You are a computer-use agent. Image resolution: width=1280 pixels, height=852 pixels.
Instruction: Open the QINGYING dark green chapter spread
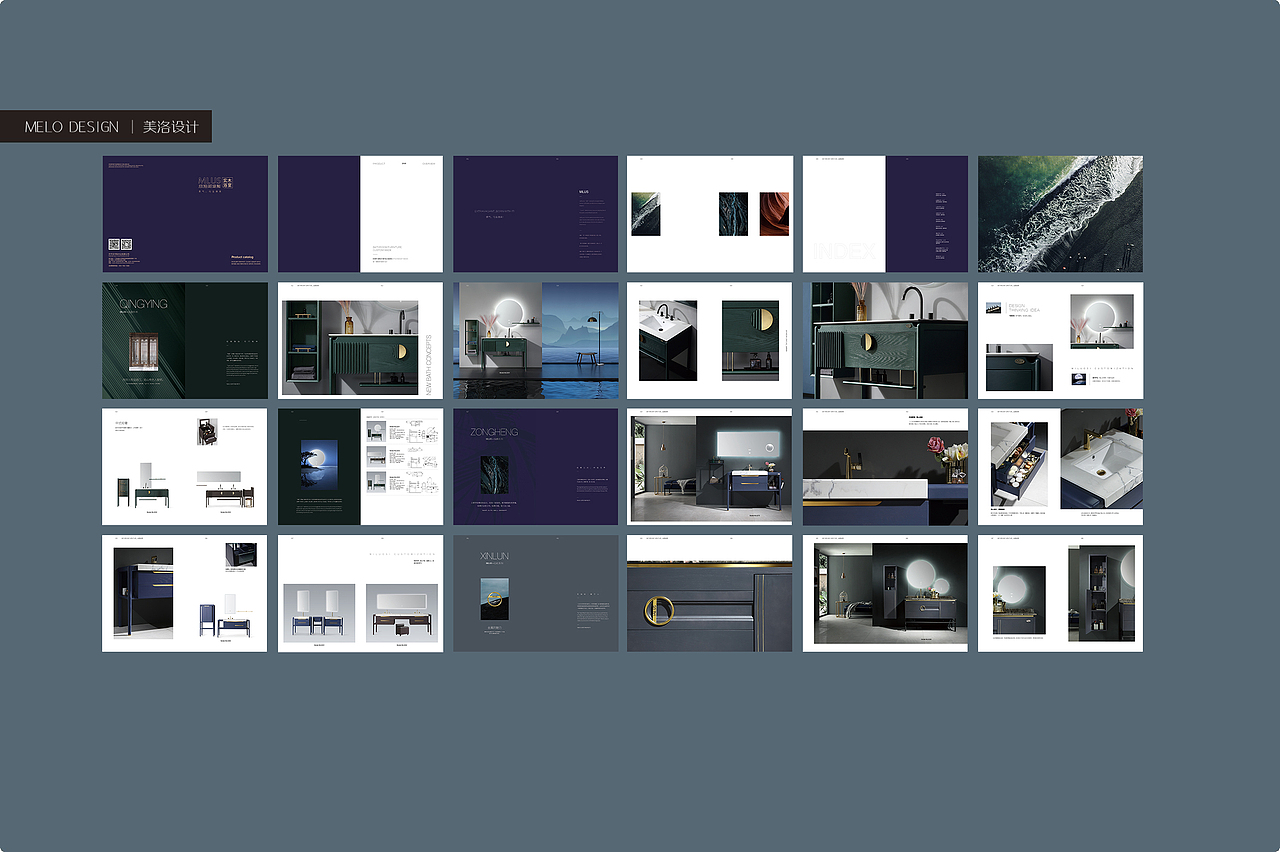(185, 340)
